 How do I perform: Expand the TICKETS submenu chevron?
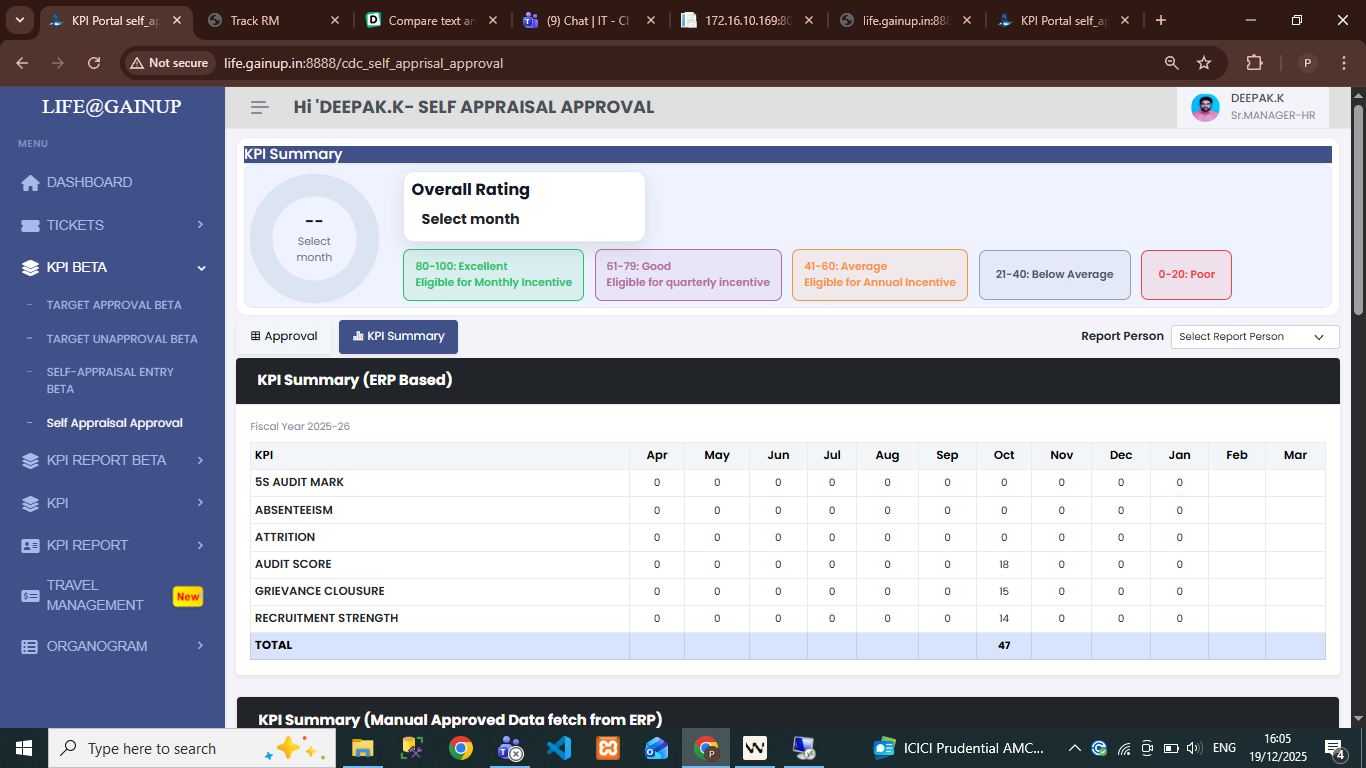[x=201, y=226]
